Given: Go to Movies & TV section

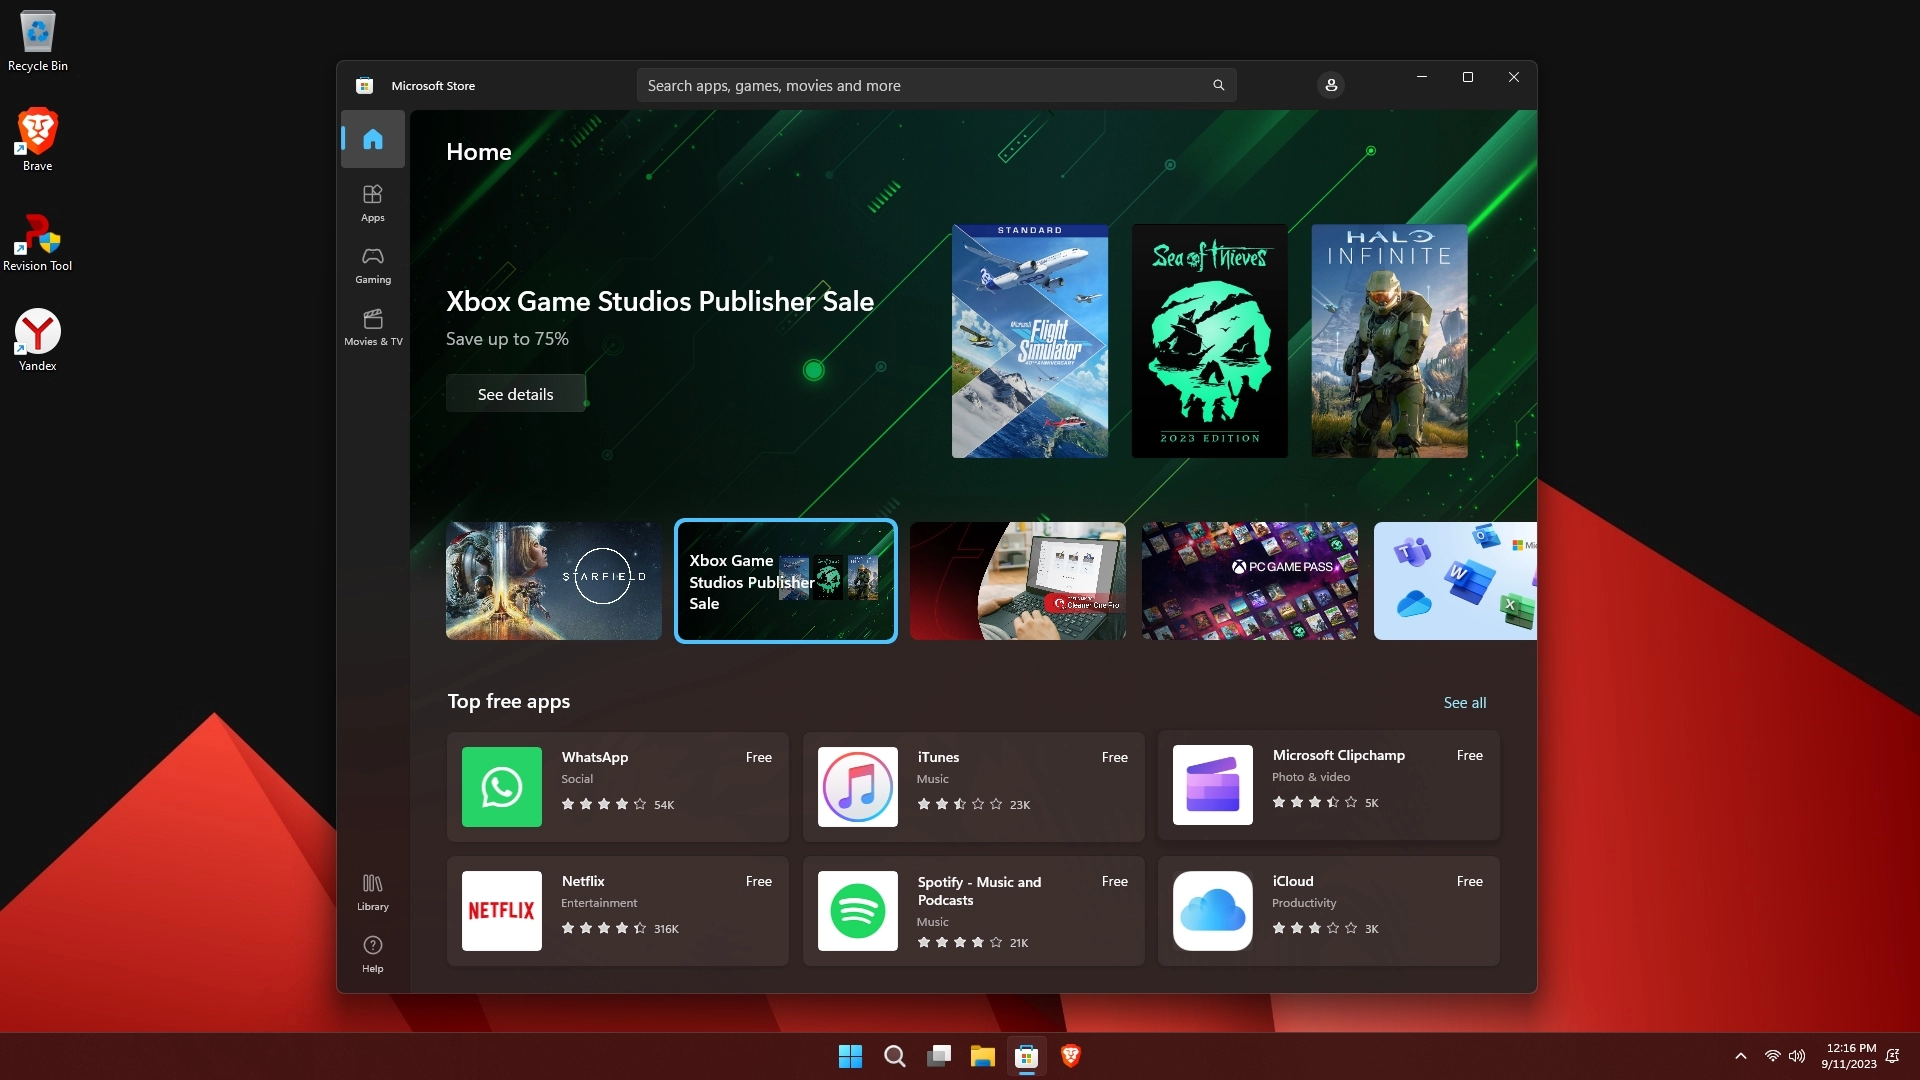Looking at the screenshot, I should [x=372, y=327].
